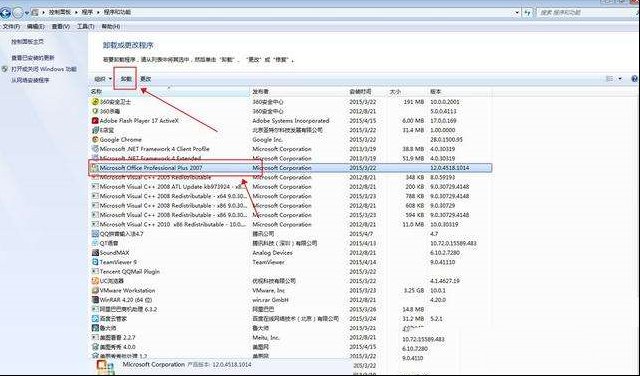Click the Google Chrome program icon
The image size is (640, 376).
[x=95, y=140]
